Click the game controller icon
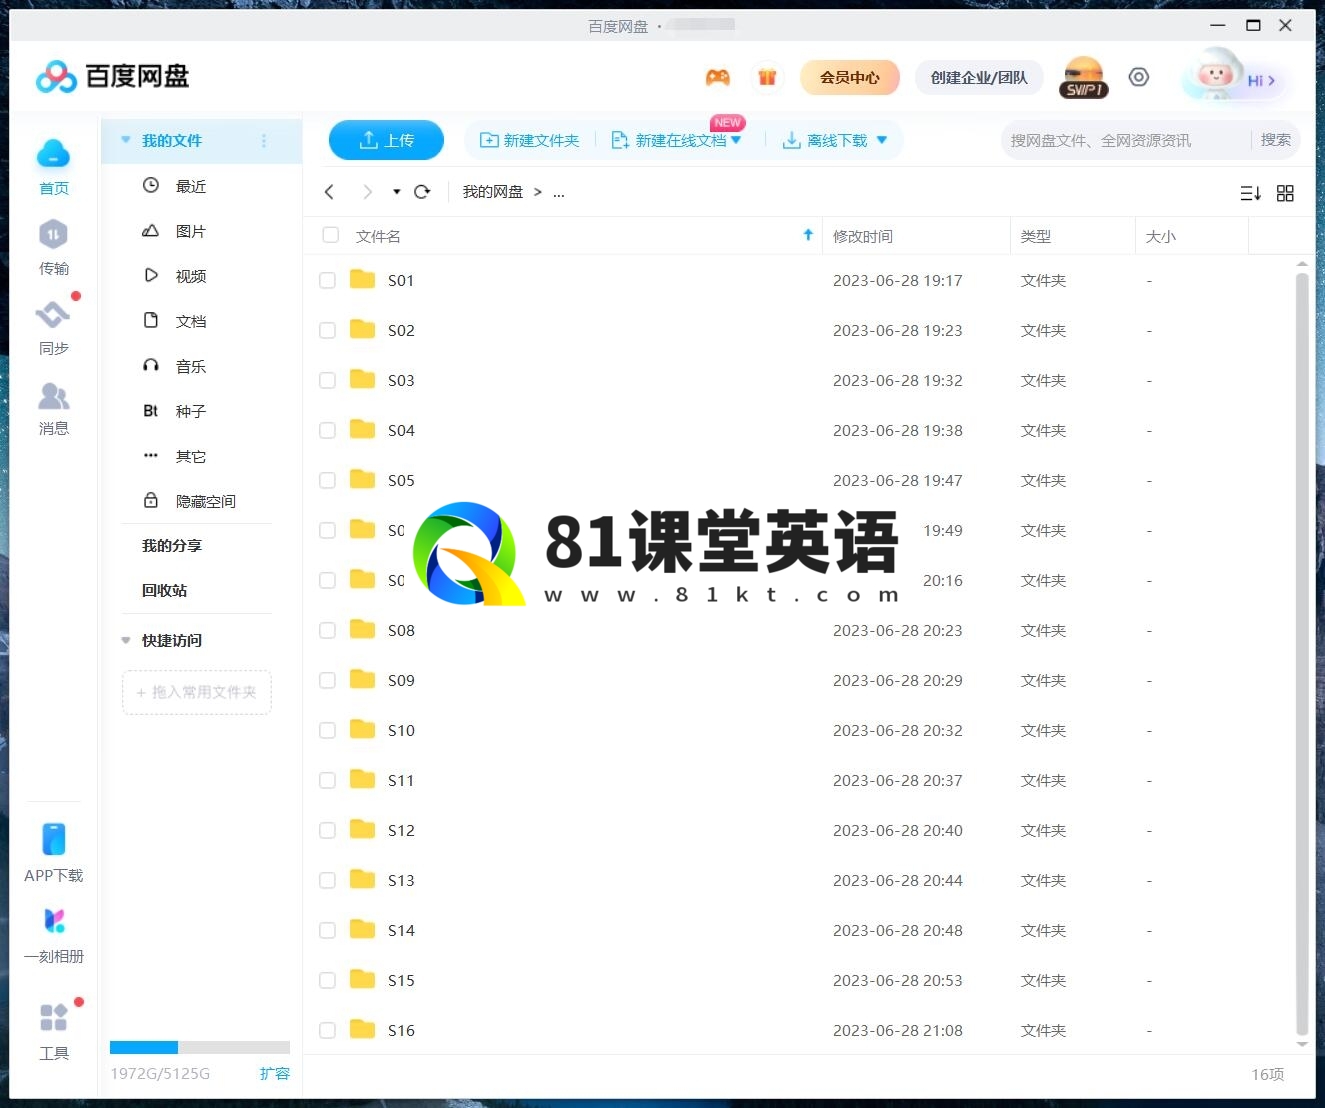1325x1108 pixels. tap(718, 77)
